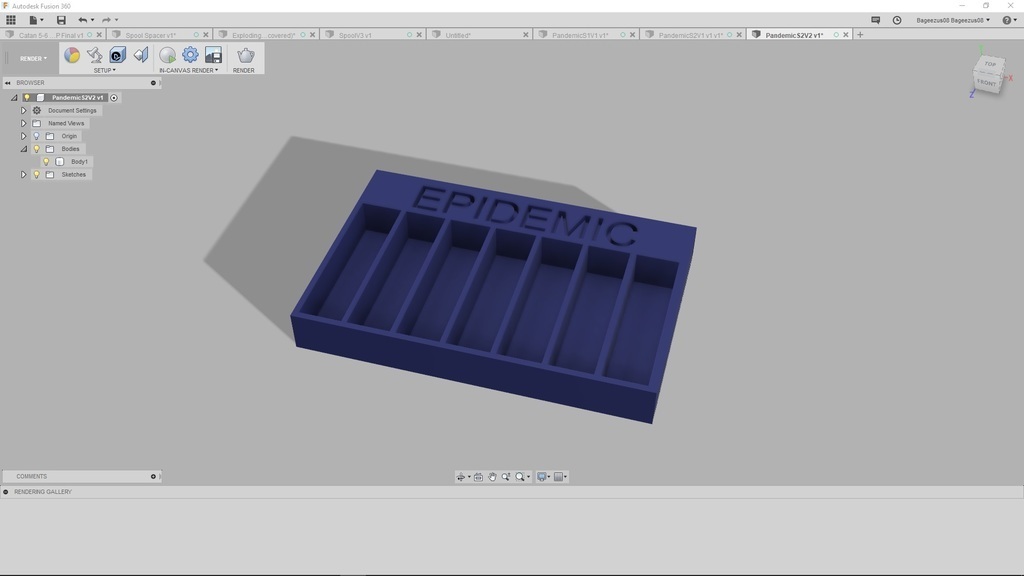Expand Document Settings node
This screenshot has height=576, width=1024.
(24, 110)
